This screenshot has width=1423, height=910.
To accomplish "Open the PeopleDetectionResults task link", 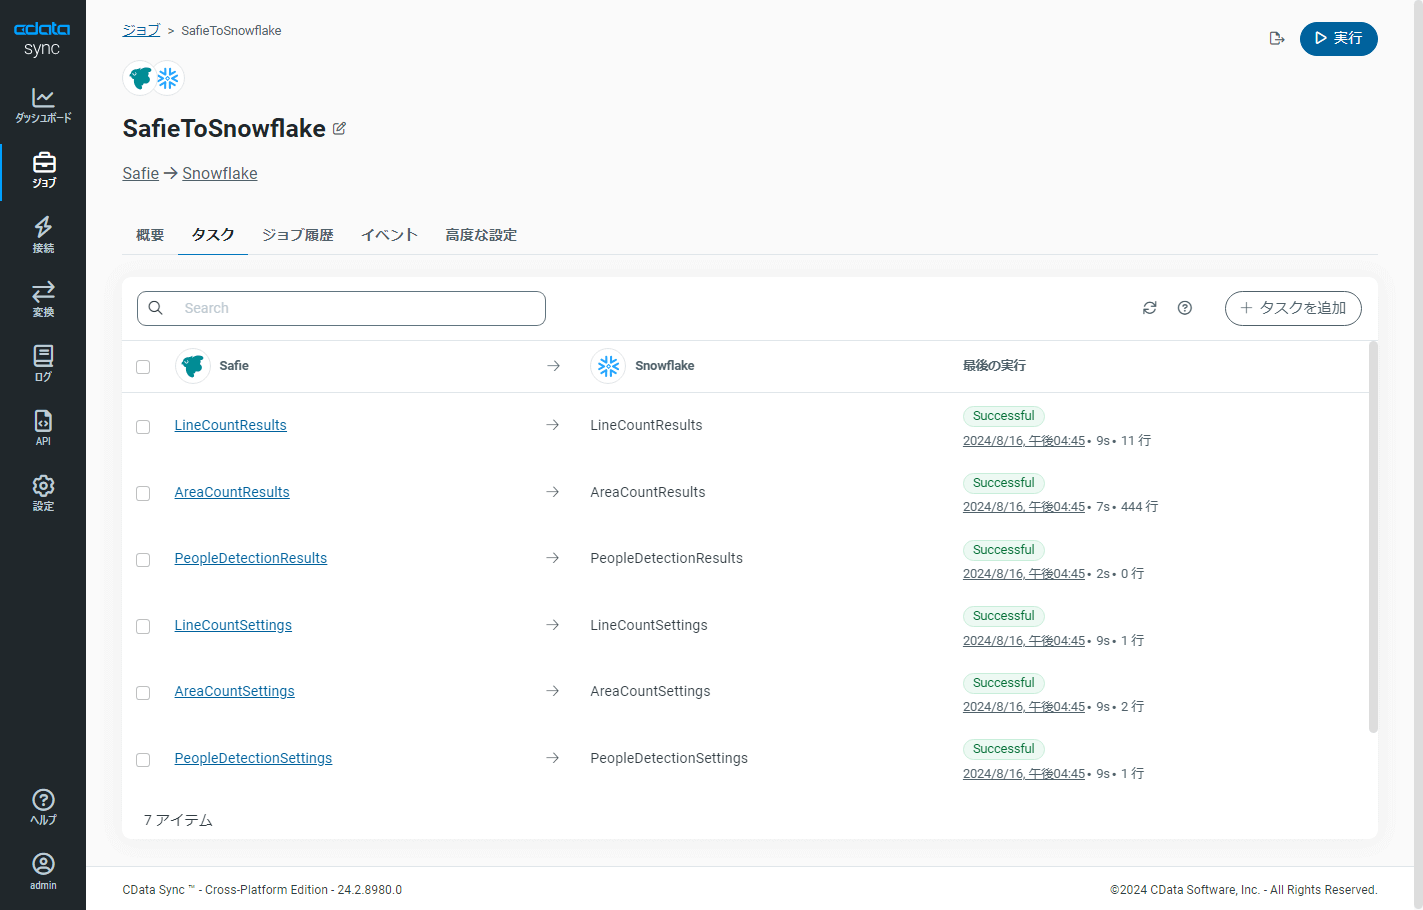I will click(x=251, y=558).
